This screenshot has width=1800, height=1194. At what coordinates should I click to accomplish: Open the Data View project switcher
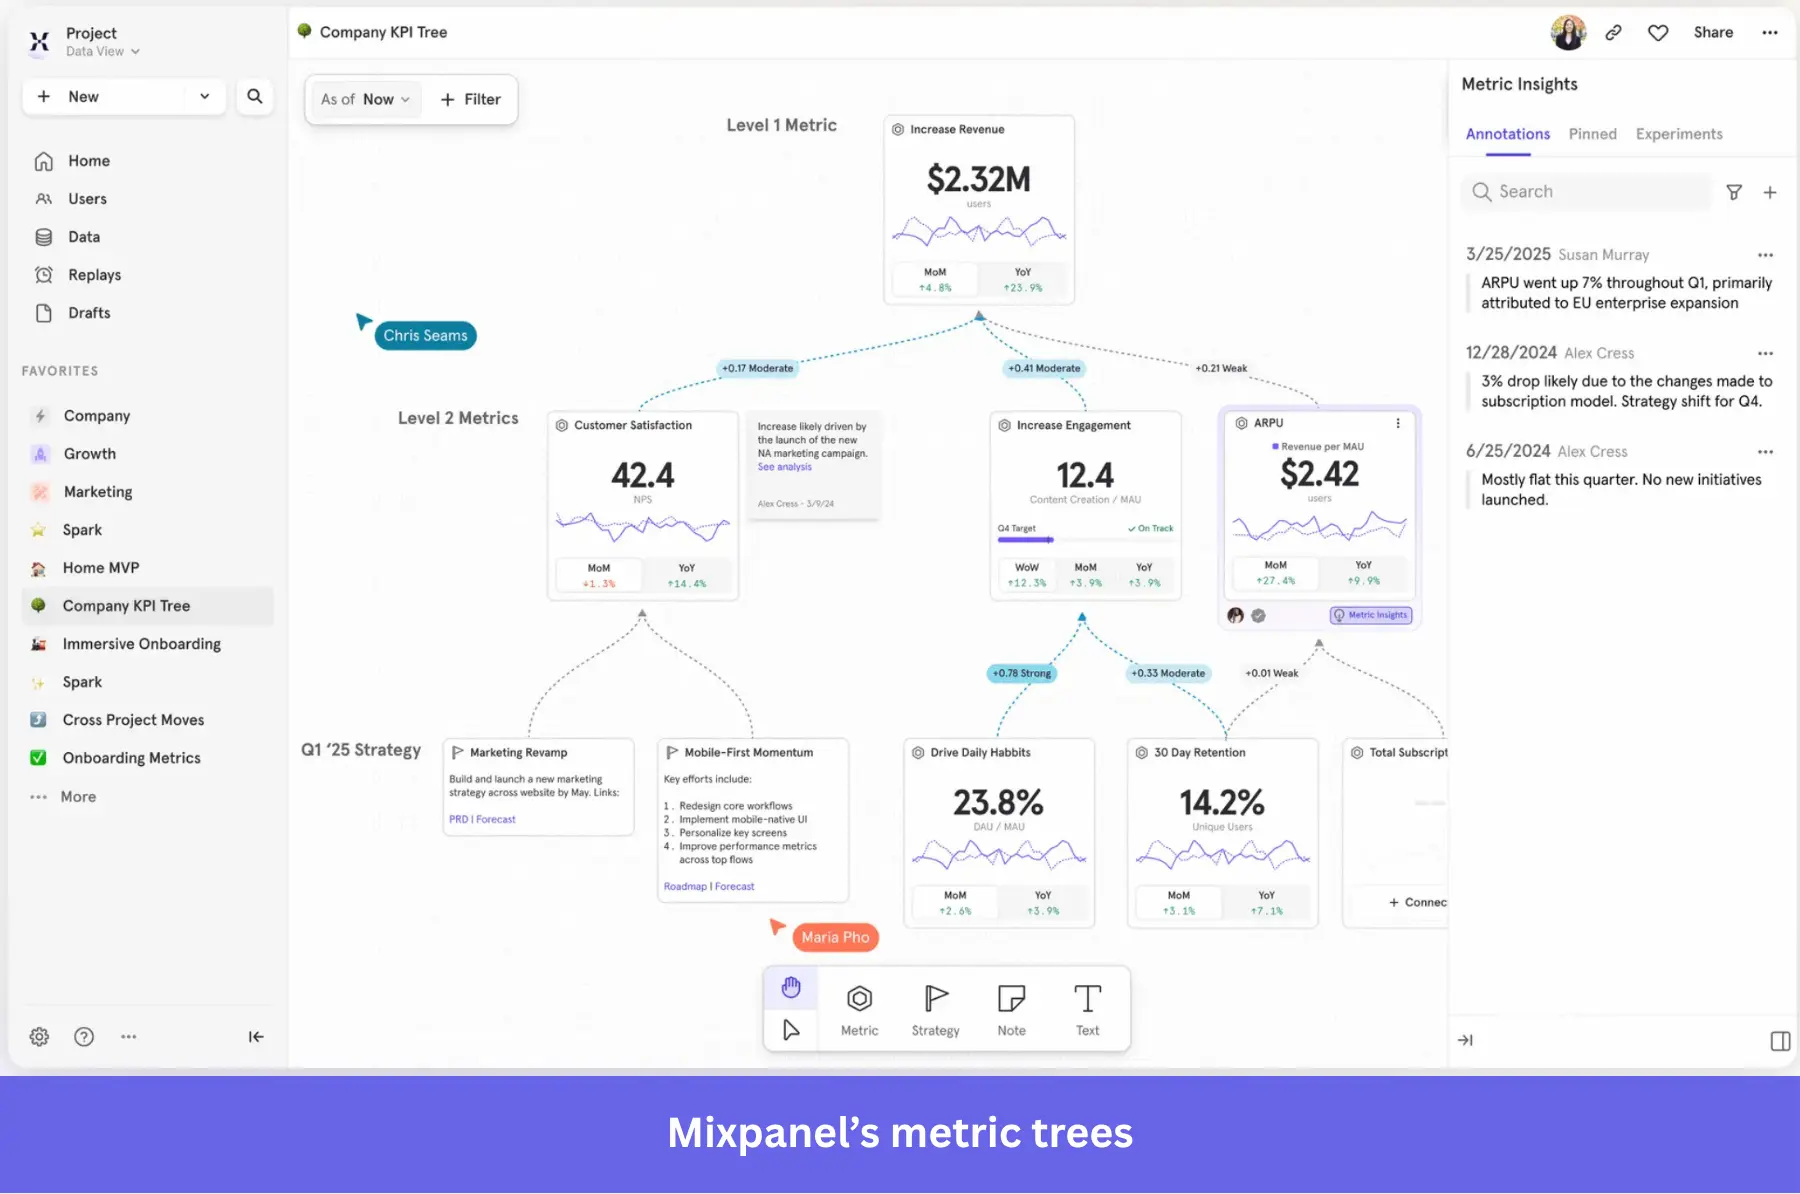pos(103,51)
